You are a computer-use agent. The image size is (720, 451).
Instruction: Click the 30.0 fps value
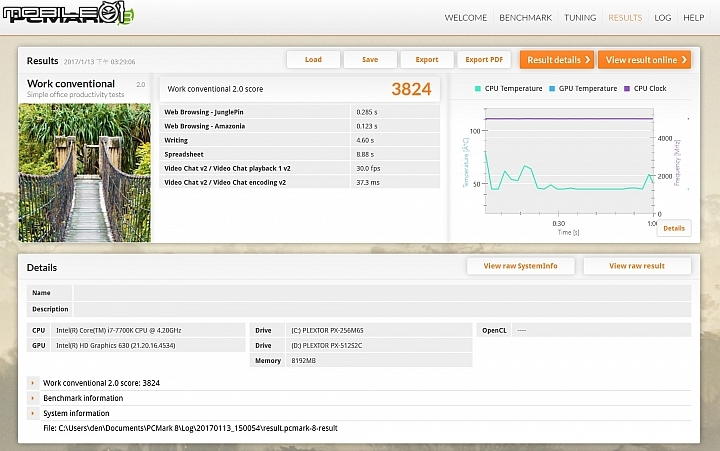click(368, 168)
